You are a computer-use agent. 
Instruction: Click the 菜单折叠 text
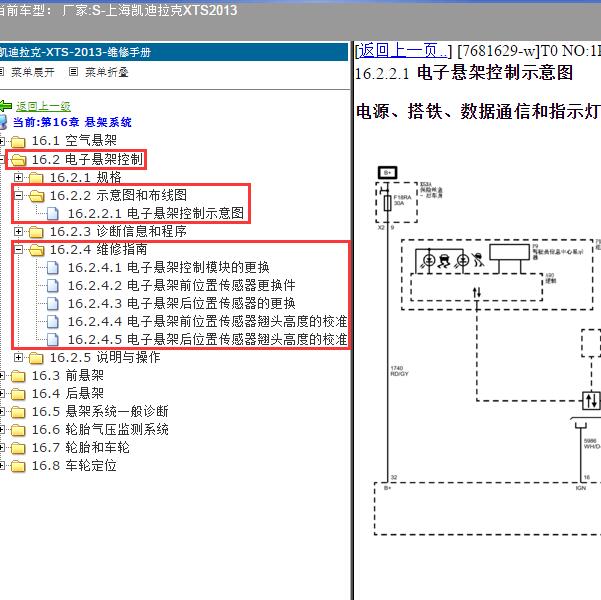click(107, 72)
